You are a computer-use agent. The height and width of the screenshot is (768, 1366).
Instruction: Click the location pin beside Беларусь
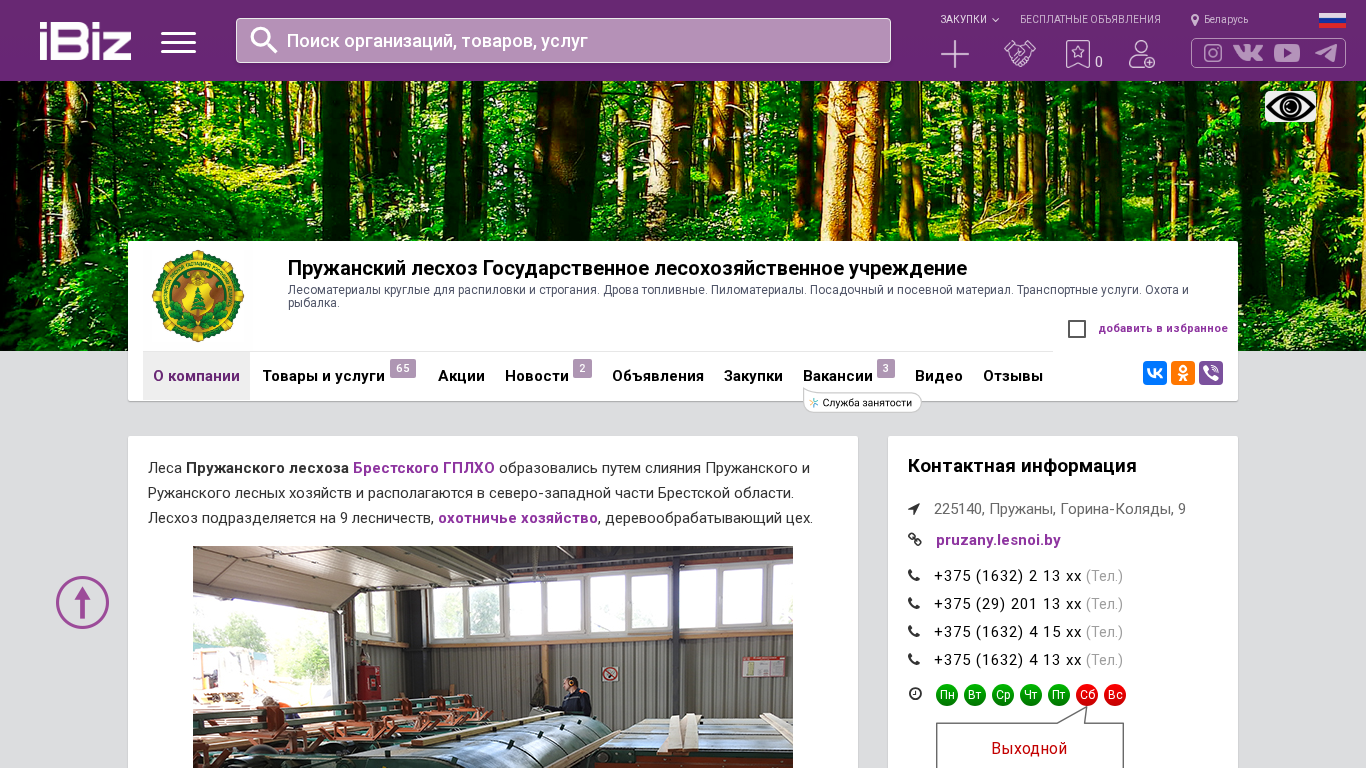click(x=1195, y=19)
